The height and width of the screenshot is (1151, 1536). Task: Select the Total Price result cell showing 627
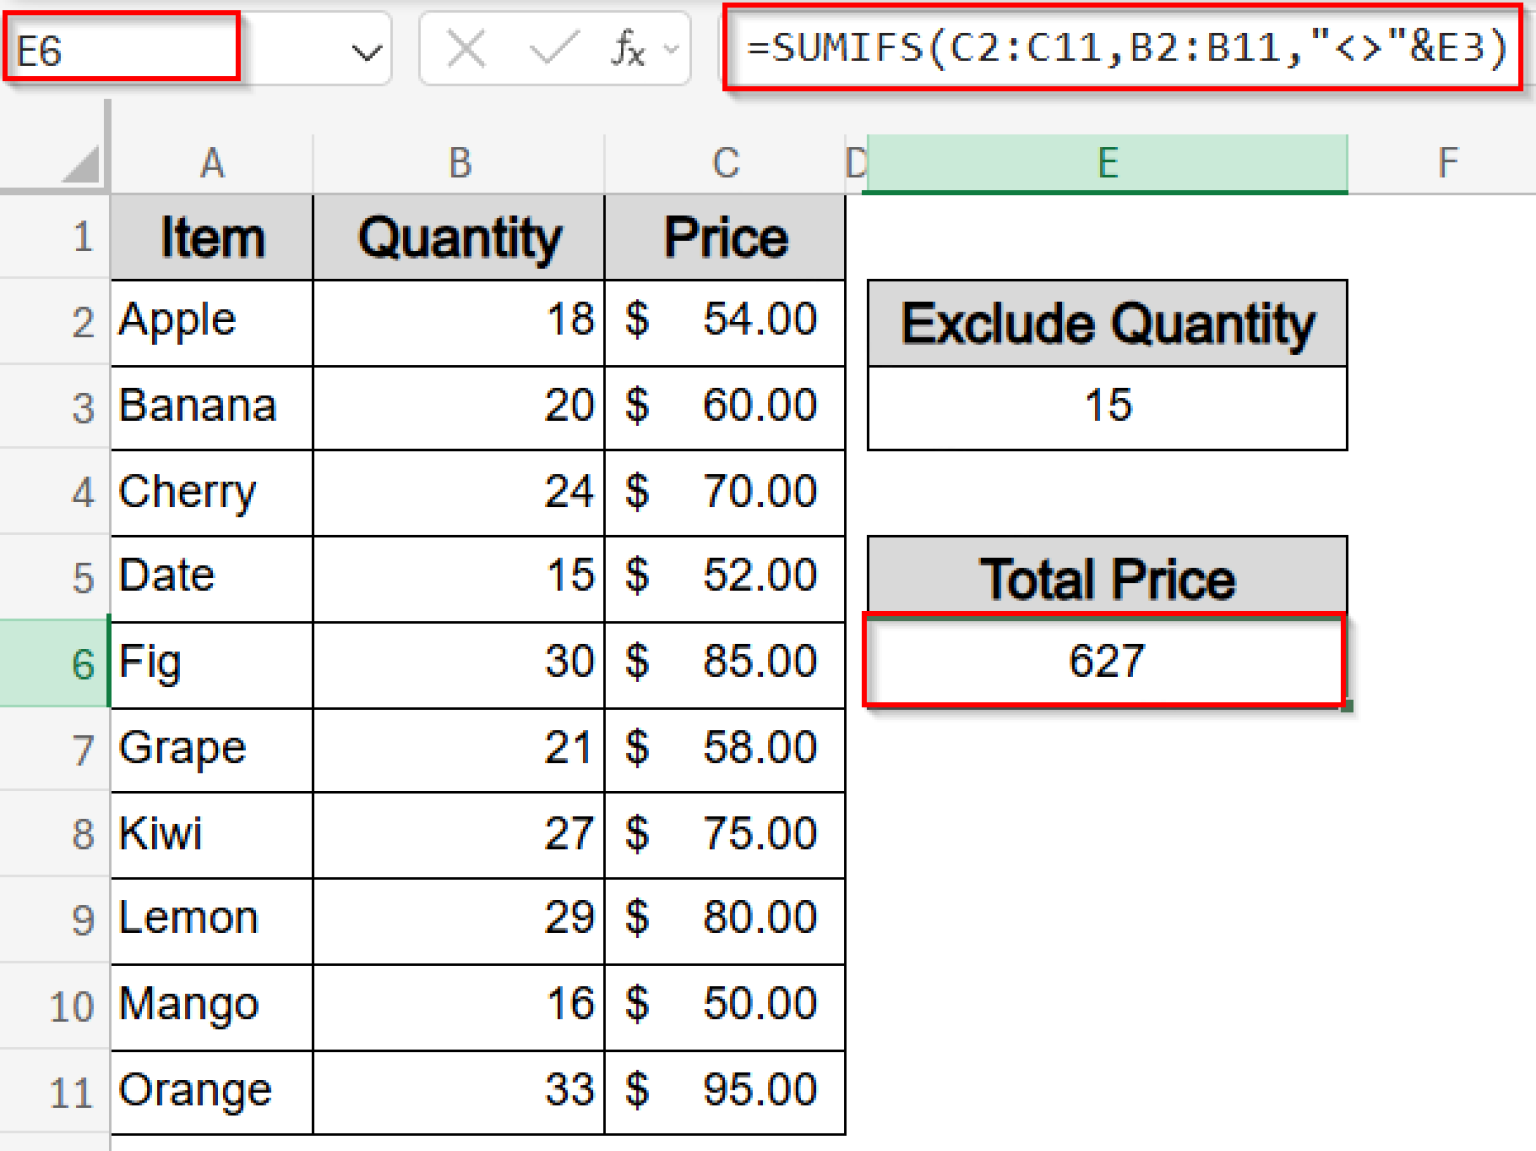pyautogui.click(x=1105, y=661)
